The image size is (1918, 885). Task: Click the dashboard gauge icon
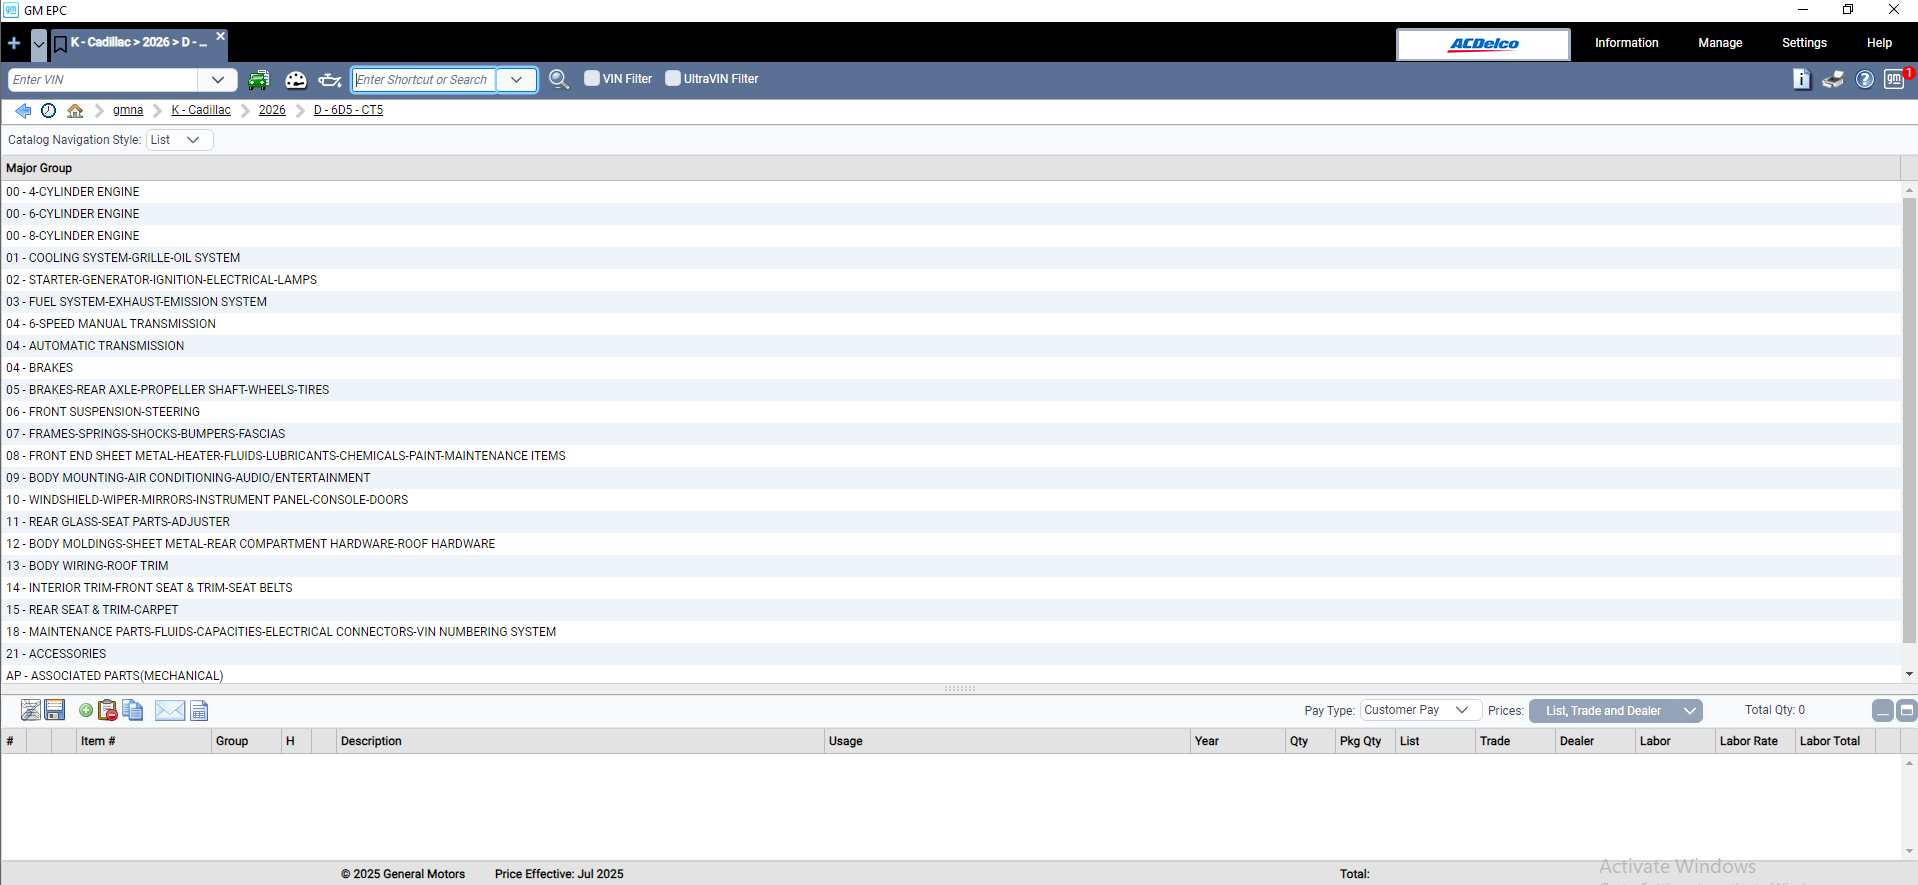(296, 80)
